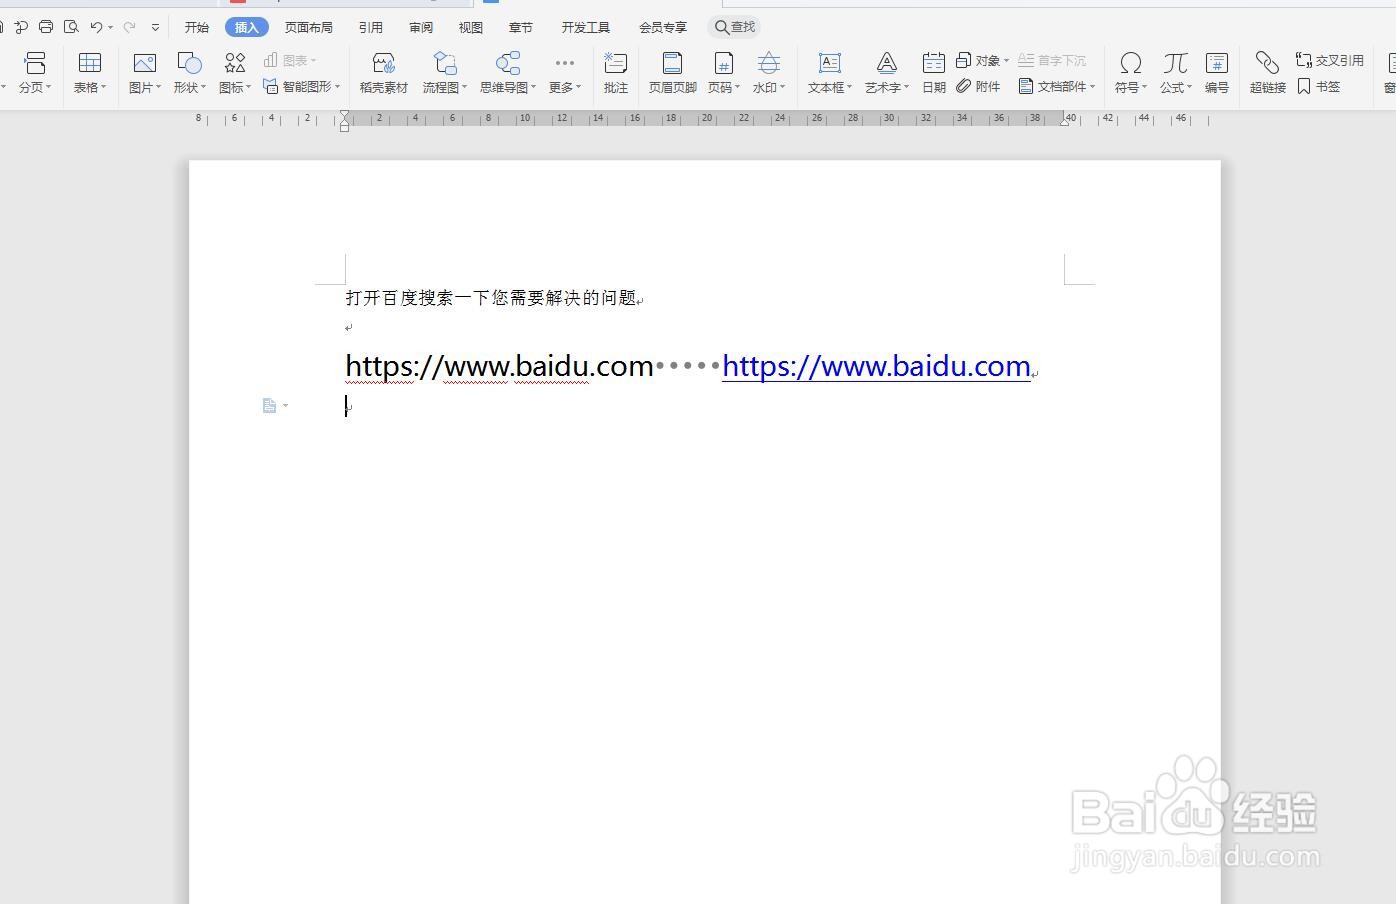Select the 插入 tab
Viewport: 1396px width, 904px height.
tap(247, 27)
